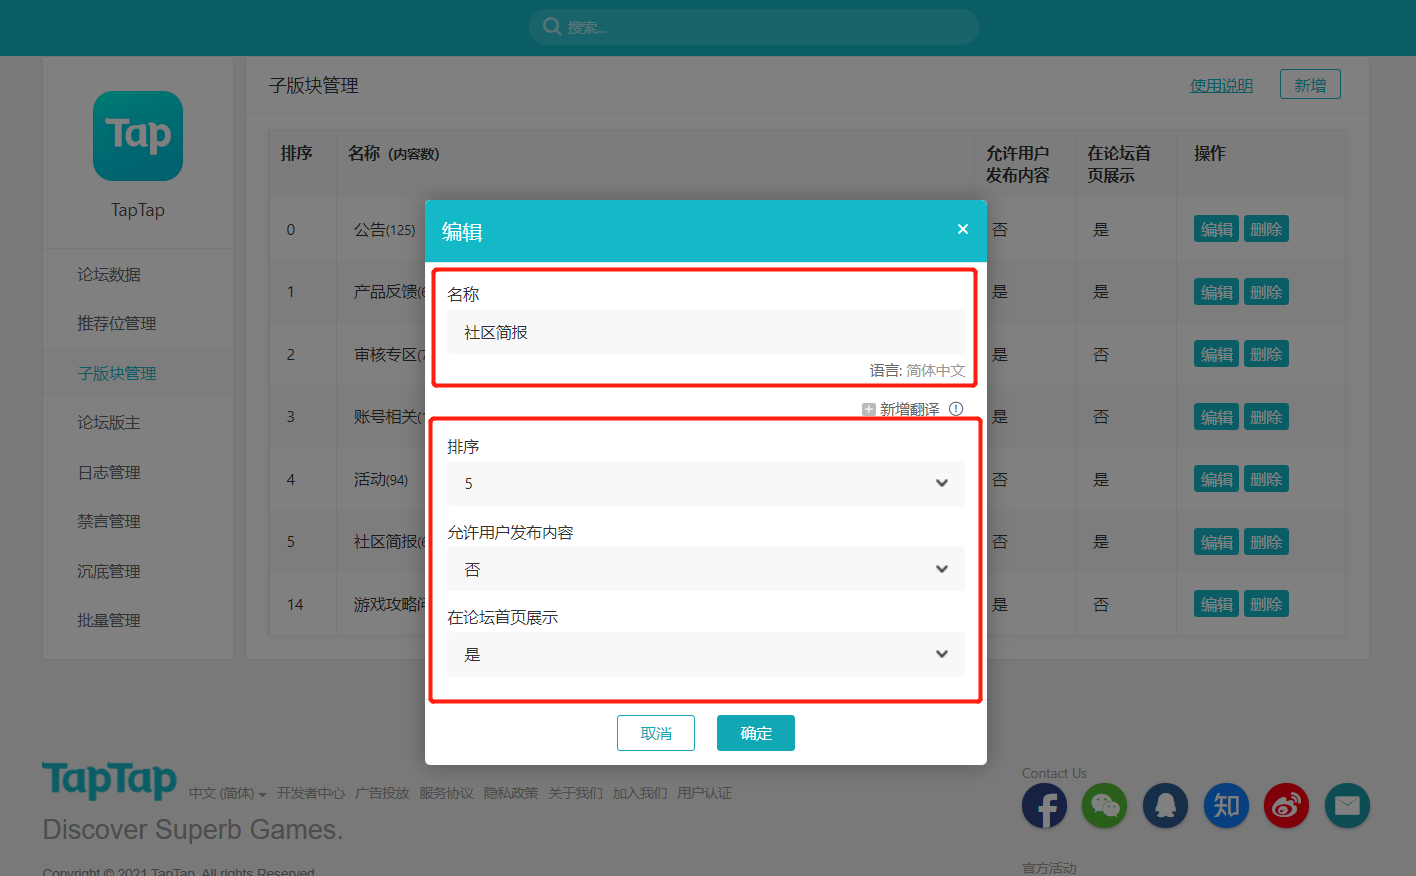1416x876 pixels.
Task: Open the 使用说明 link
Action: [x=1221, y=85]
